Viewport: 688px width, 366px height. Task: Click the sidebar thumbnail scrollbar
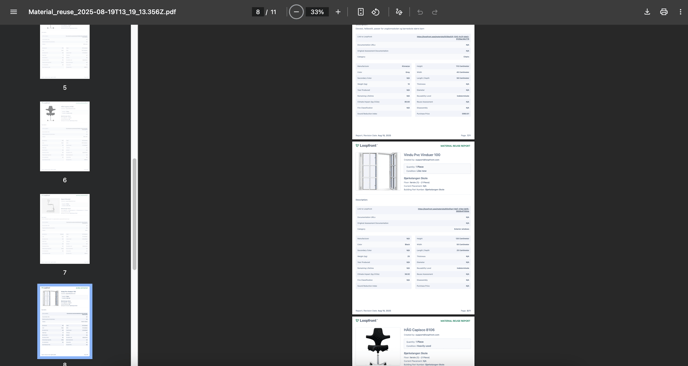[135, 214]
